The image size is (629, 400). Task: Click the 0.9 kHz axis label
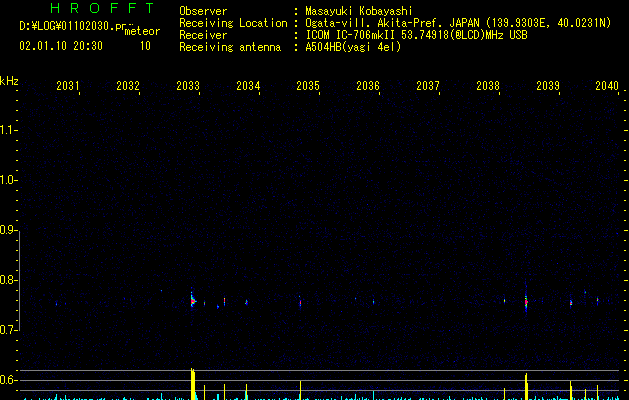pos(9,230)
